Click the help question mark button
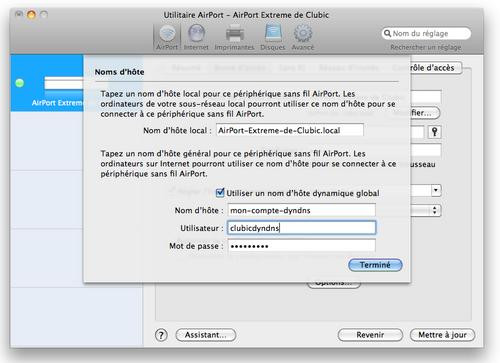 coord(161,335)
